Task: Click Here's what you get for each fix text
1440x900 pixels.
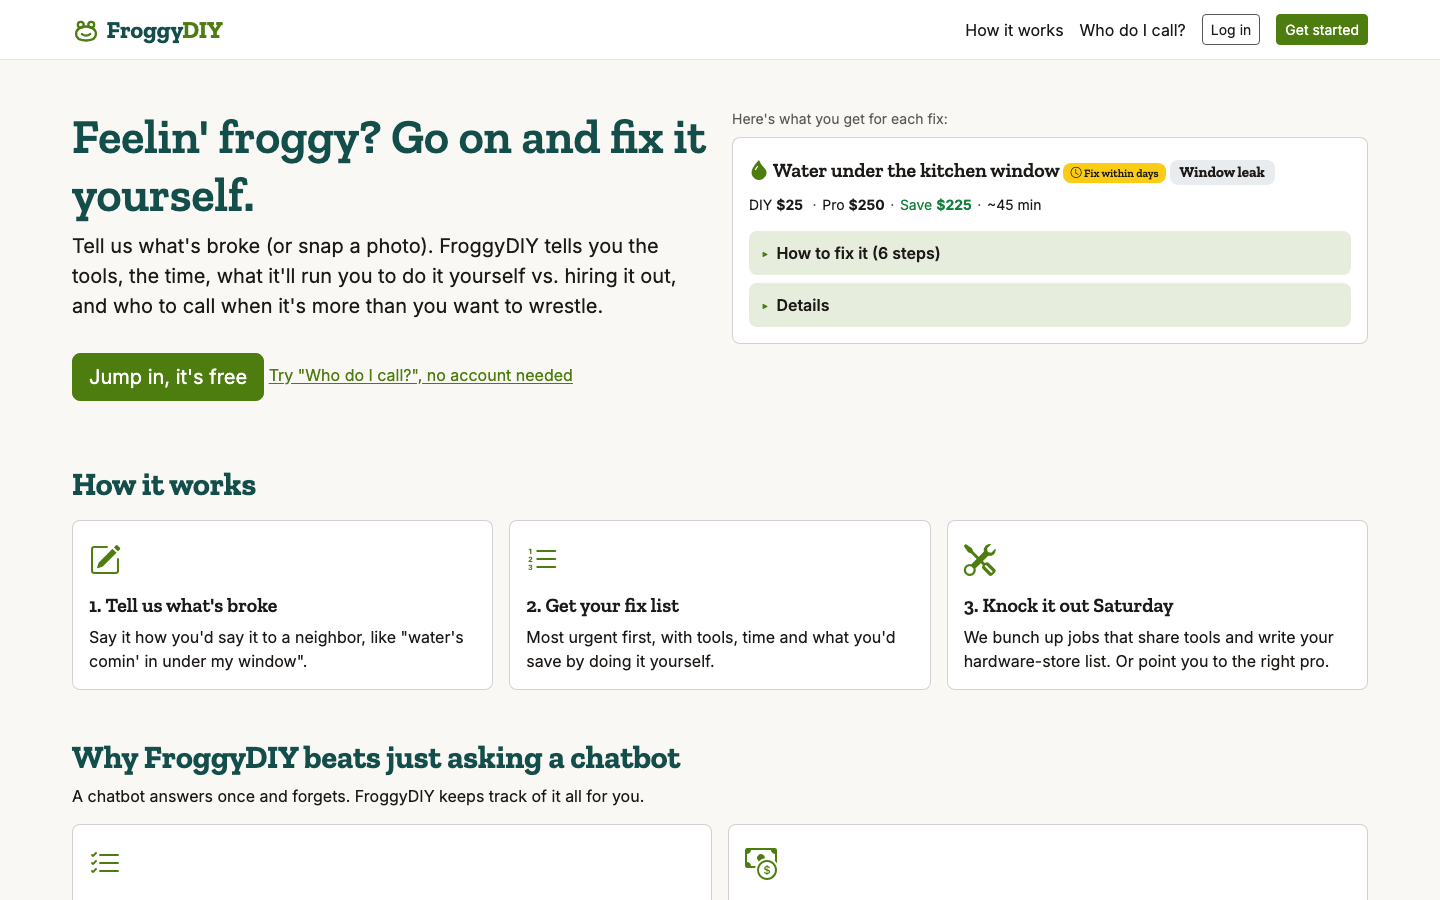Action: click(x=840, y=119)
